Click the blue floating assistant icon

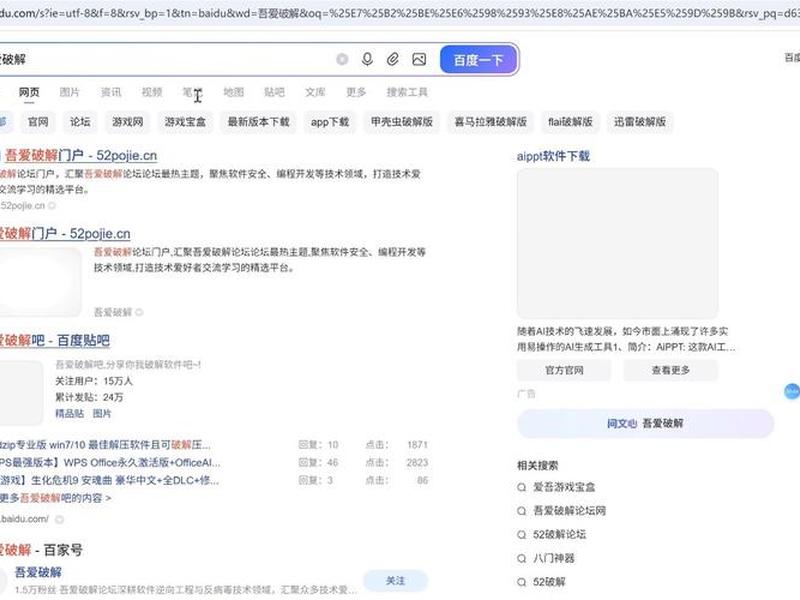point(792,391)
